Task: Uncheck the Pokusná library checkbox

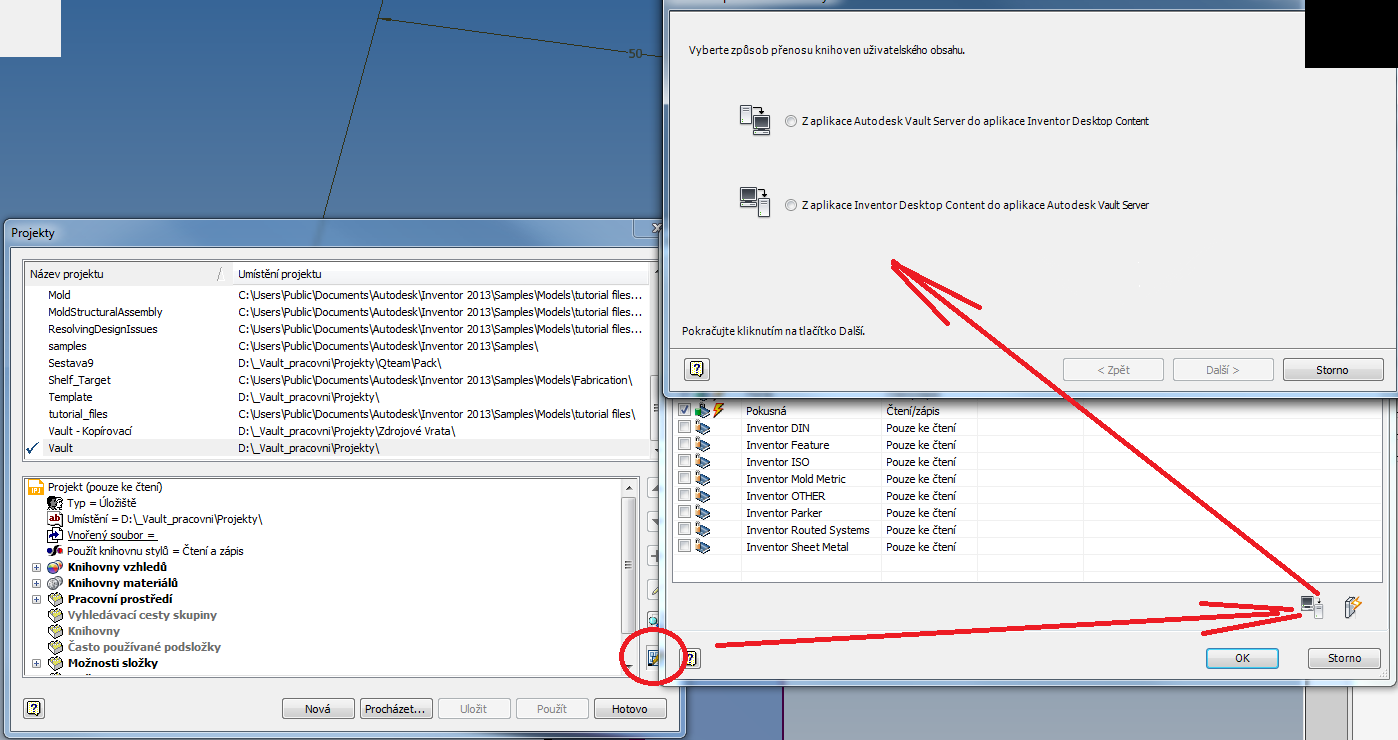Action: coord(684,410)
